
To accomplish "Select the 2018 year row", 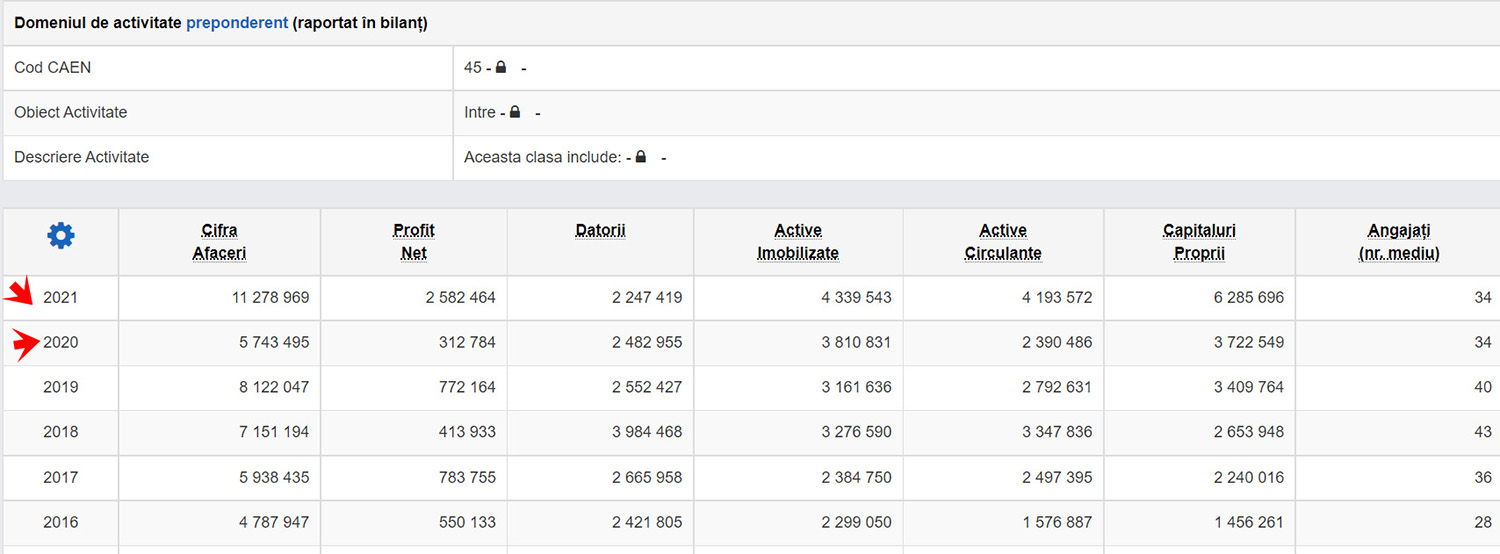I will click(750, 432).
